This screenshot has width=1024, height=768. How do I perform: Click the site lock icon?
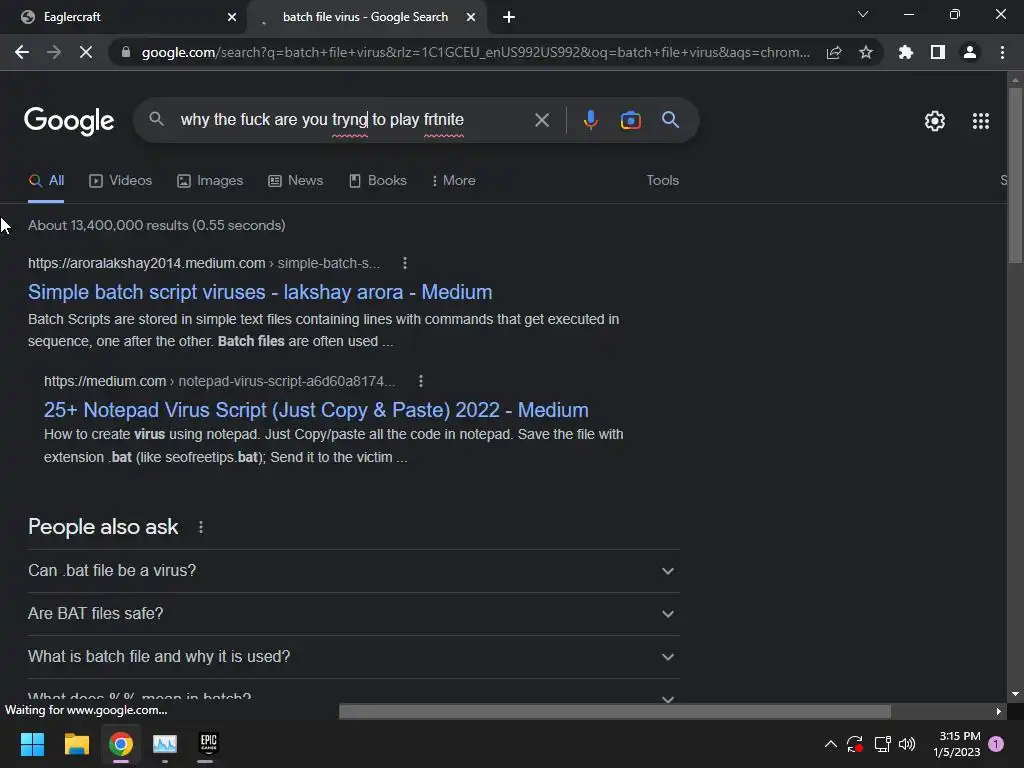(126, 52)
